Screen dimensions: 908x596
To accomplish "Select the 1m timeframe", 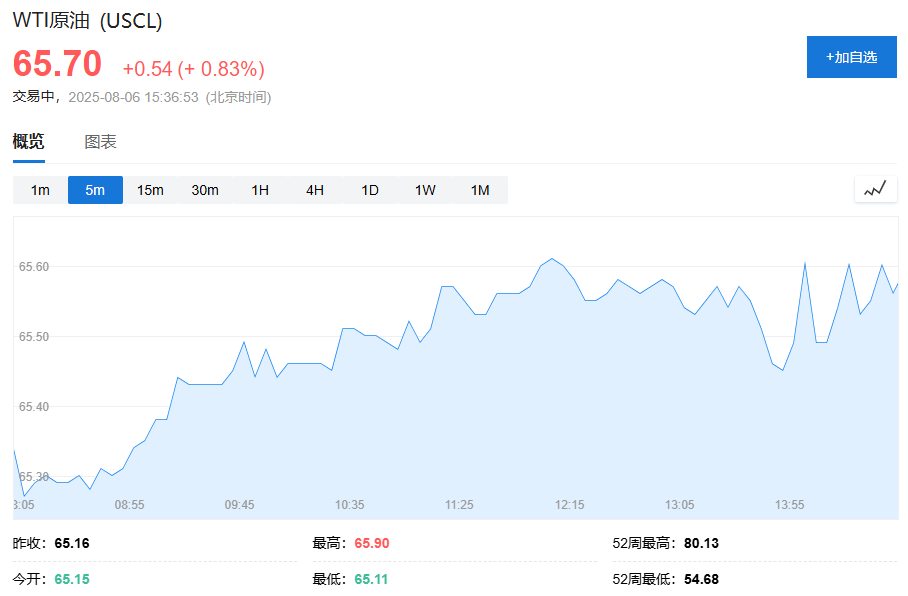I will point(40,190).
